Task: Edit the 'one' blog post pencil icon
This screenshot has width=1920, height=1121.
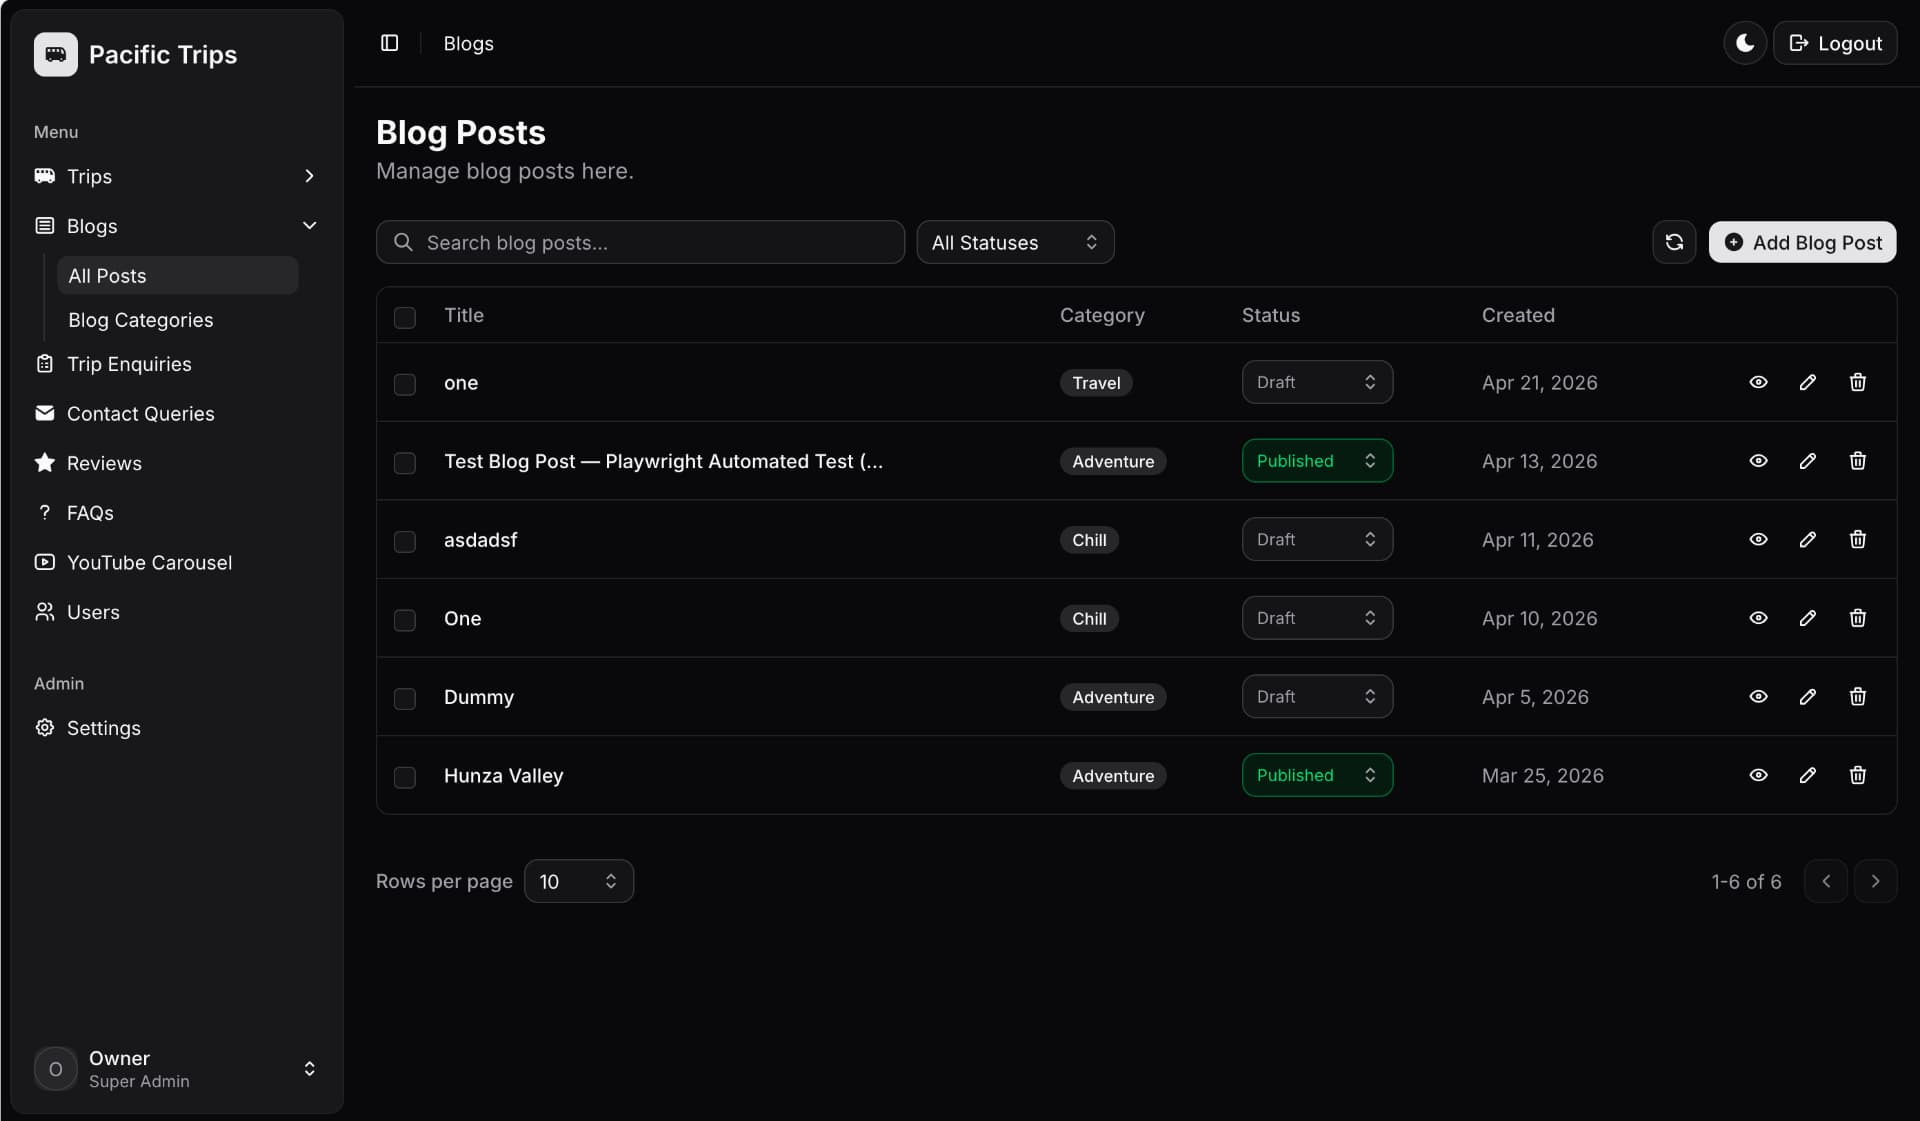Action: 1808,382
